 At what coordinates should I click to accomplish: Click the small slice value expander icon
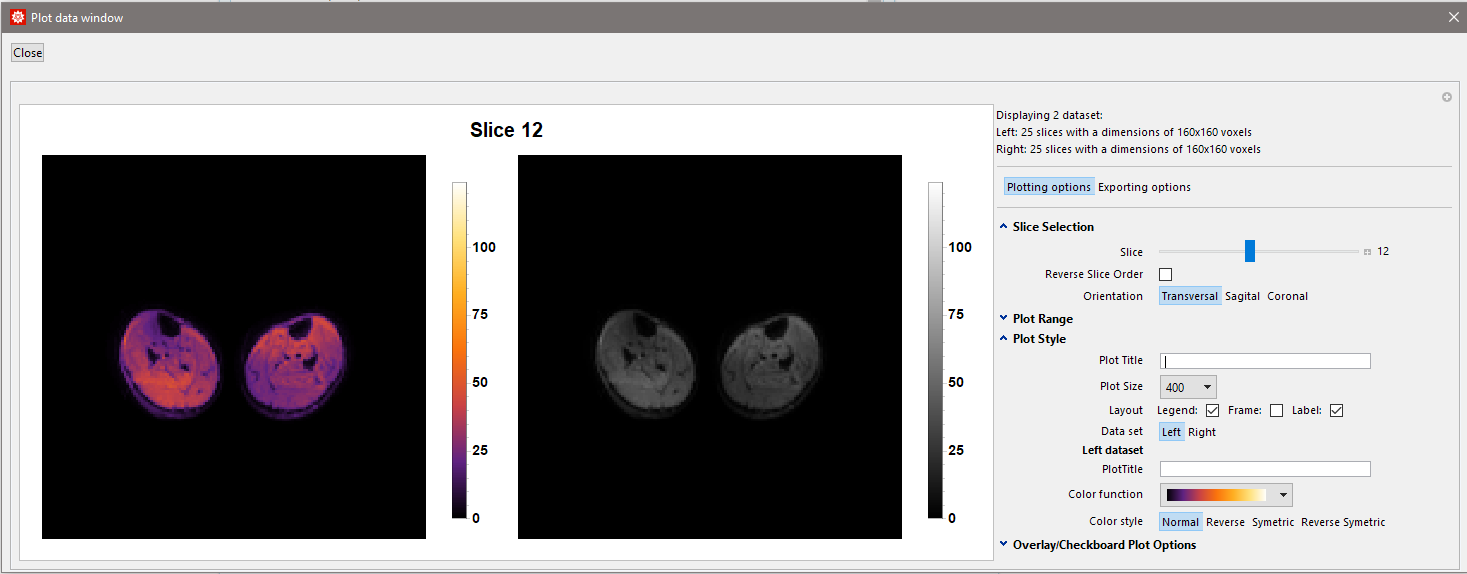(1367, 252)
